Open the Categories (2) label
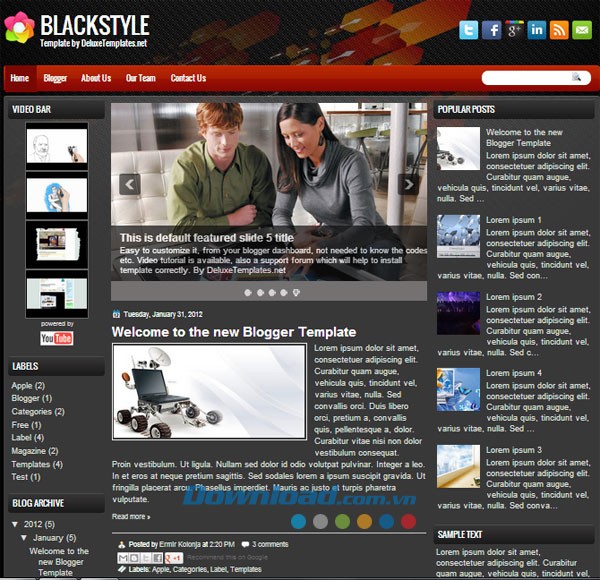 tap(38, 412)
